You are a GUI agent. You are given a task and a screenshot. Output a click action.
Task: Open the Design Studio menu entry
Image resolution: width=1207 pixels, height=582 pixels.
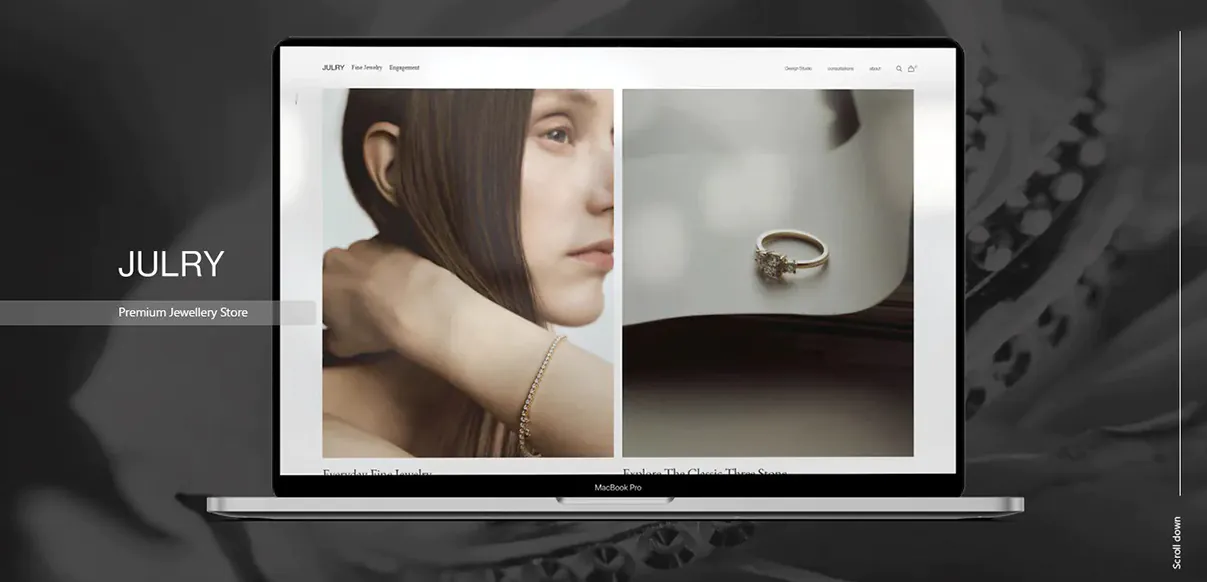click(x=797, y=68)
